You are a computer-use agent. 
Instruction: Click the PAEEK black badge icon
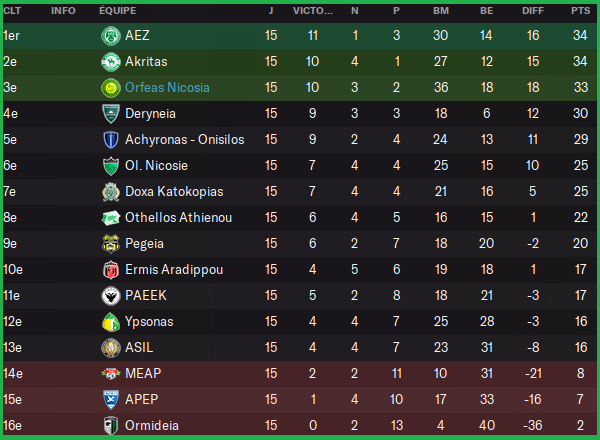point(110,295)
